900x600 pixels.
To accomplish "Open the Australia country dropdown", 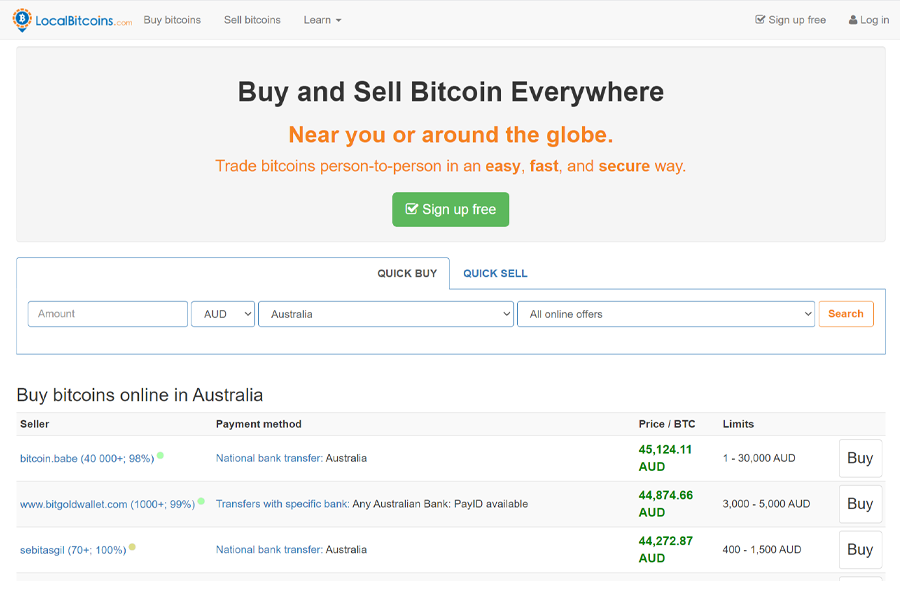I will tap(386, 314).
